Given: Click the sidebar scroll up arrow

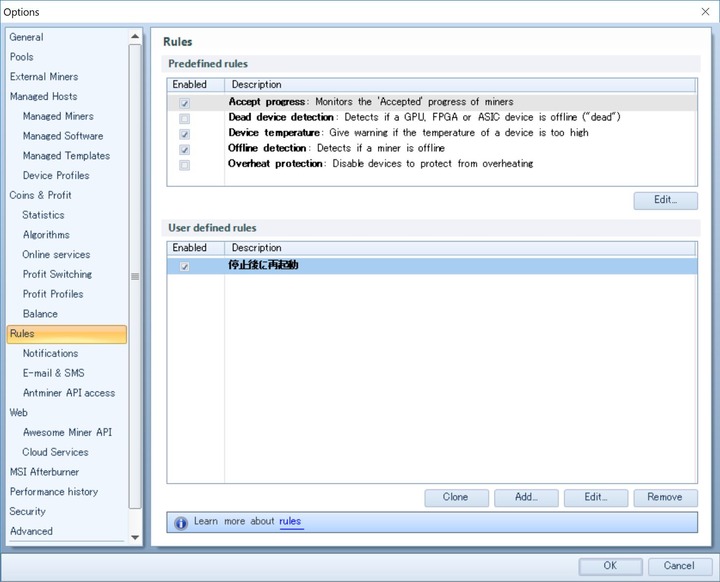Looking at the screenshot, I should tap(135, 36).
